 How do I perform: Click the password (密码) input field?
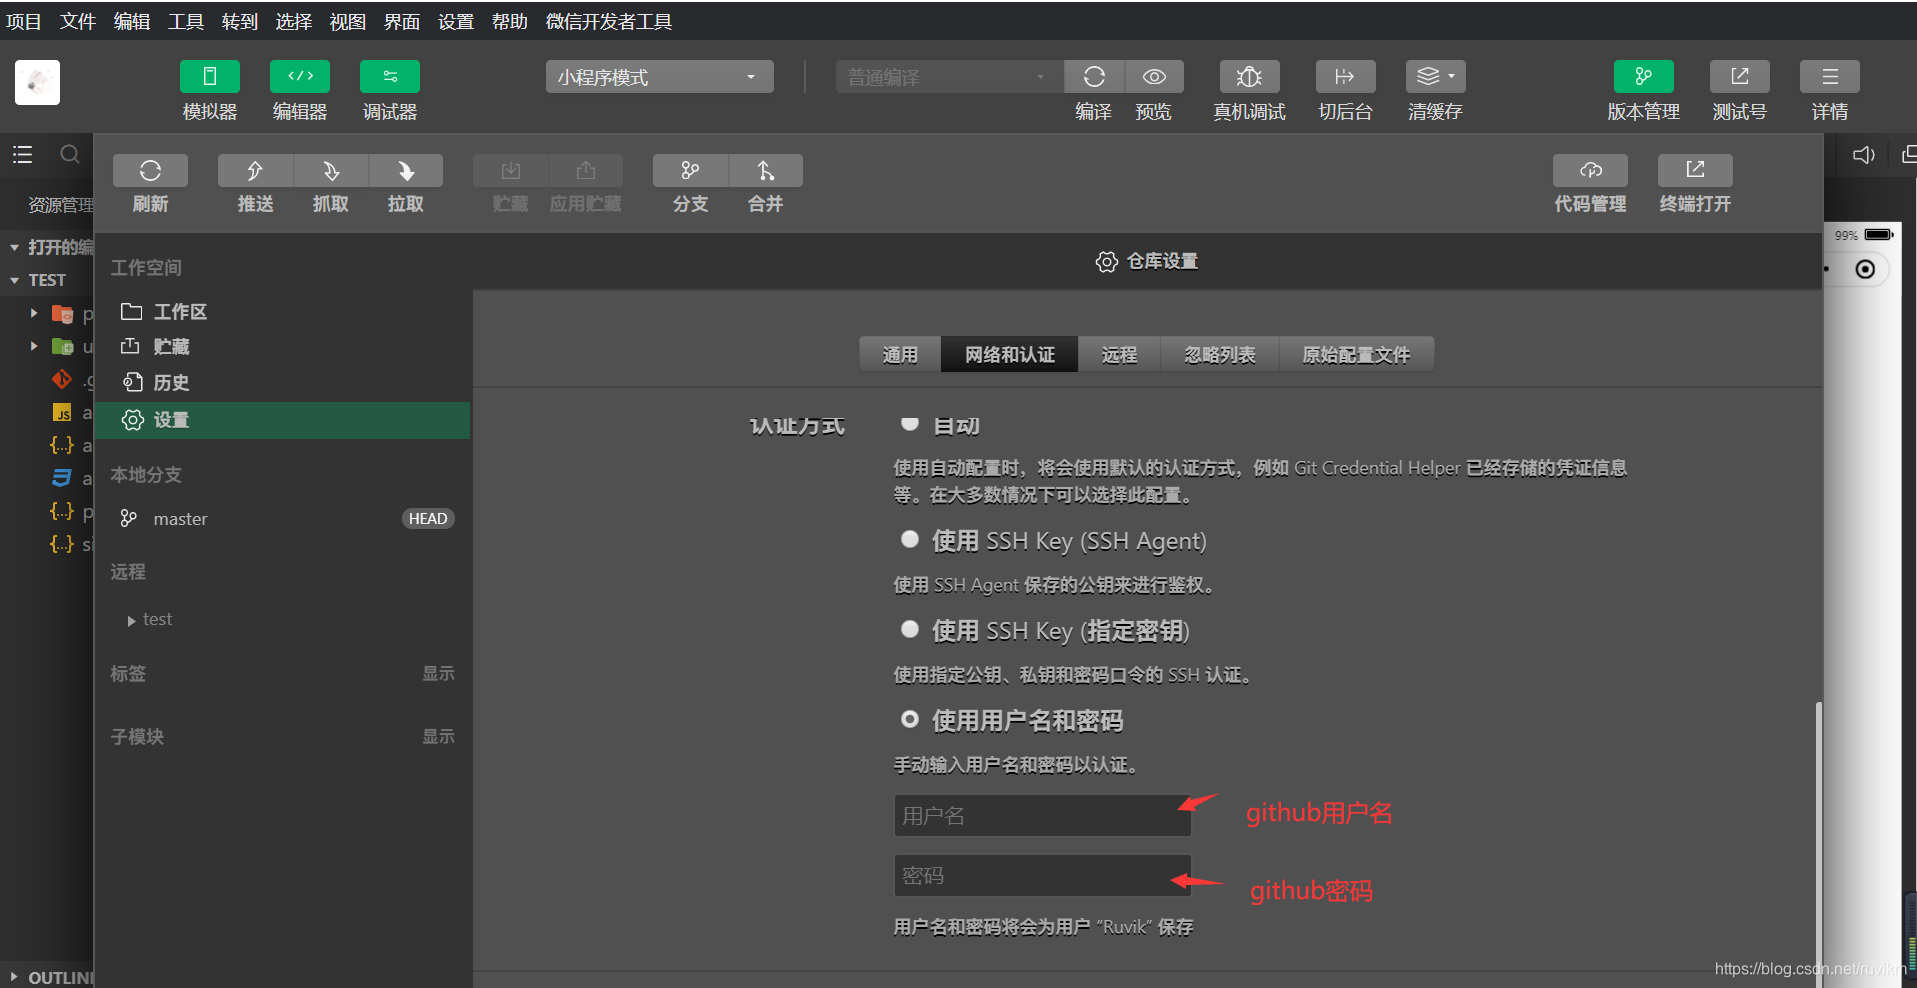coord(1042,875)
